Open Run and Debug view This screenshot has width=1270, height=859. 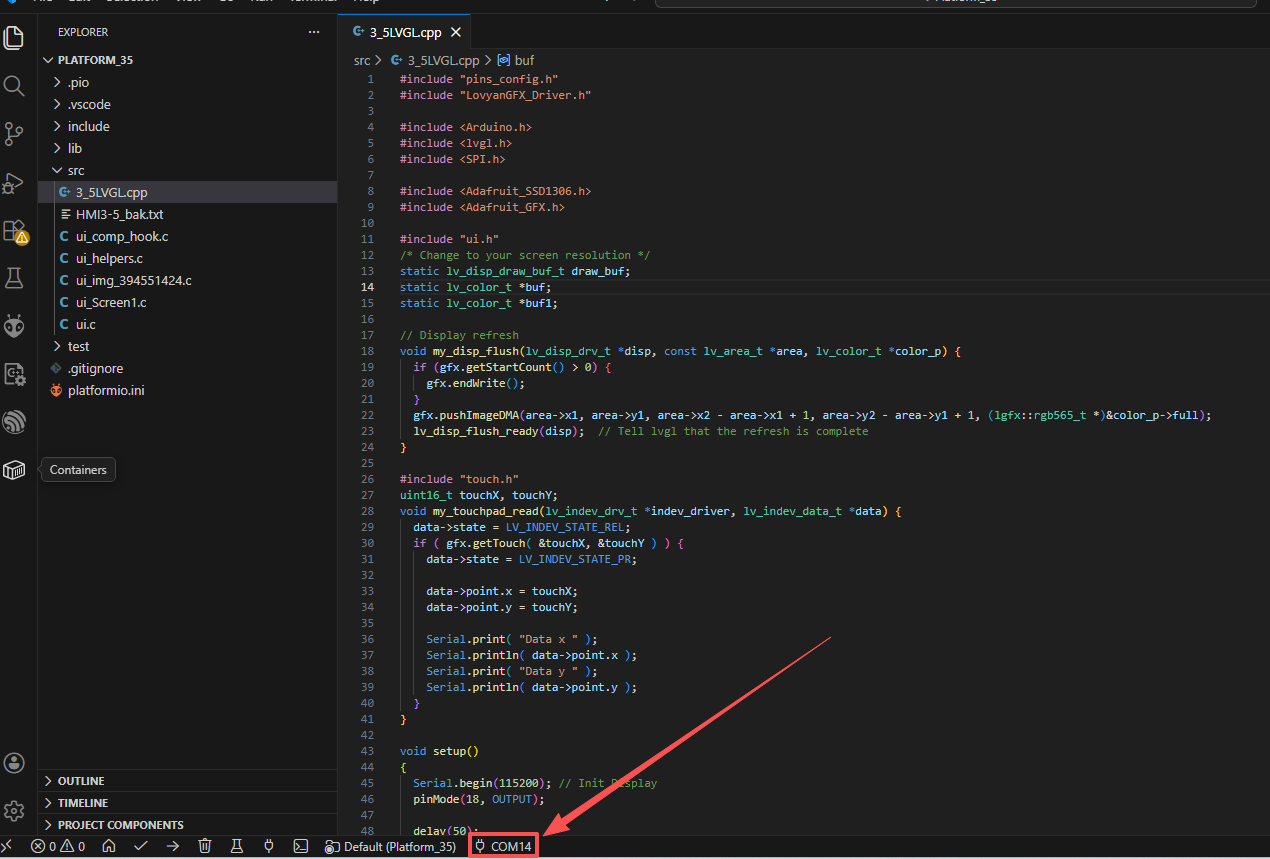click(x=14, y=183)
